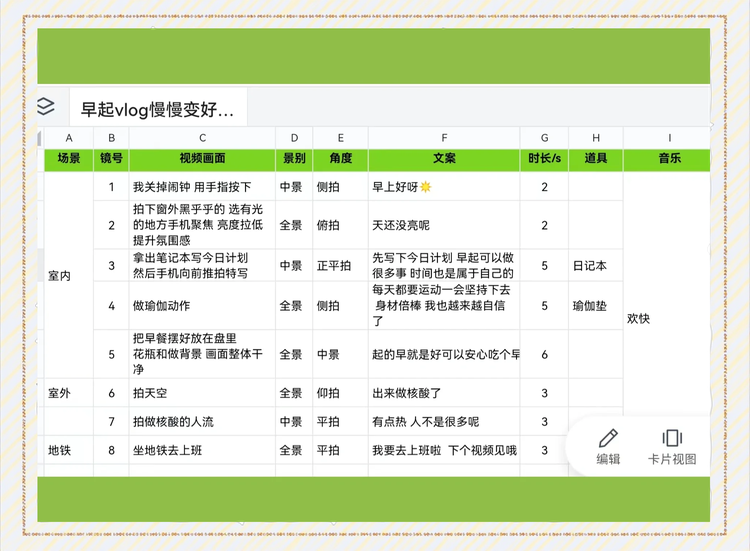The width and height of the screenshot is (750, 551).
Task: Select merged cell 室内
Action: tap(69, 276)
